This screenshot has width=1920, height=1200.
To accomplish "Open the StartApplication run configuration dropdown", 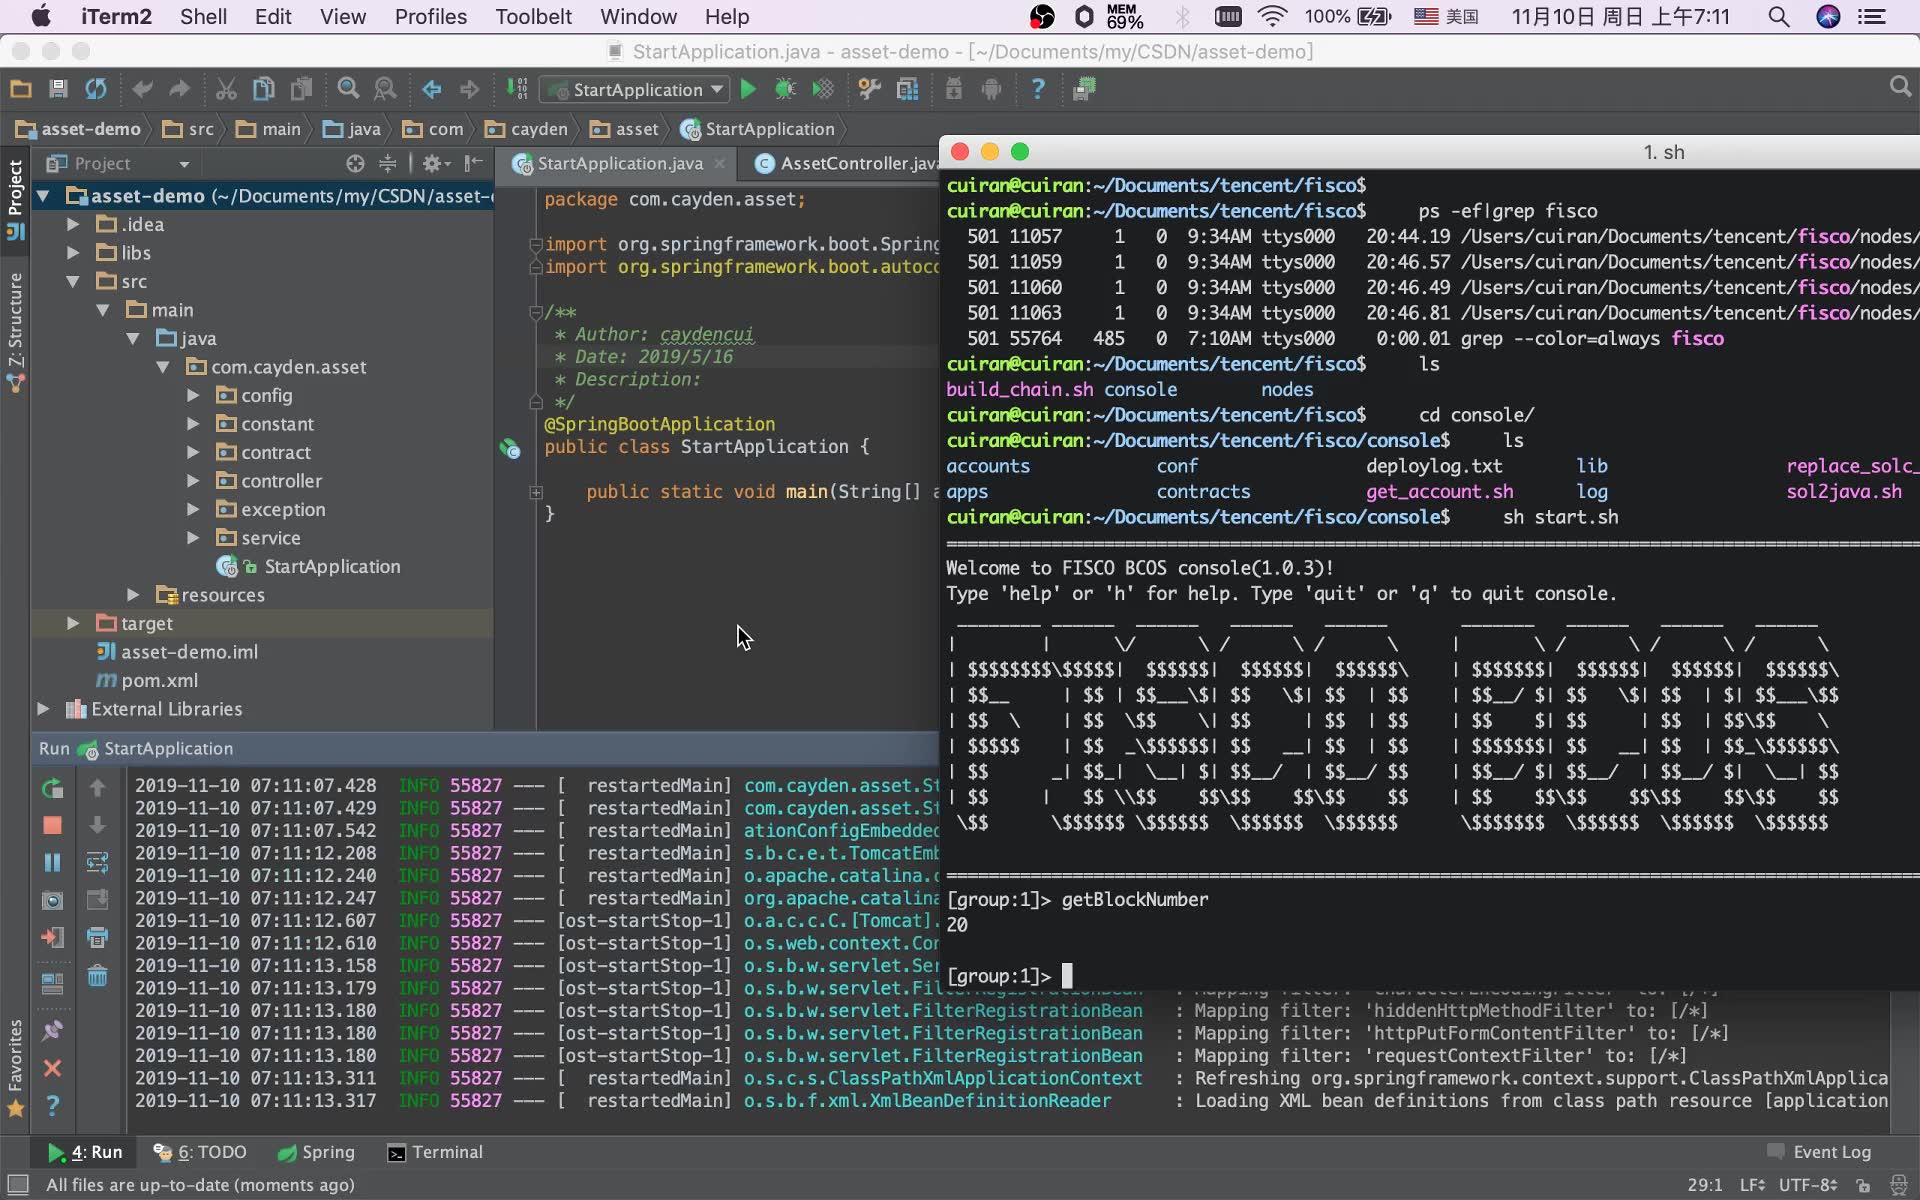I will pos(634,90).
